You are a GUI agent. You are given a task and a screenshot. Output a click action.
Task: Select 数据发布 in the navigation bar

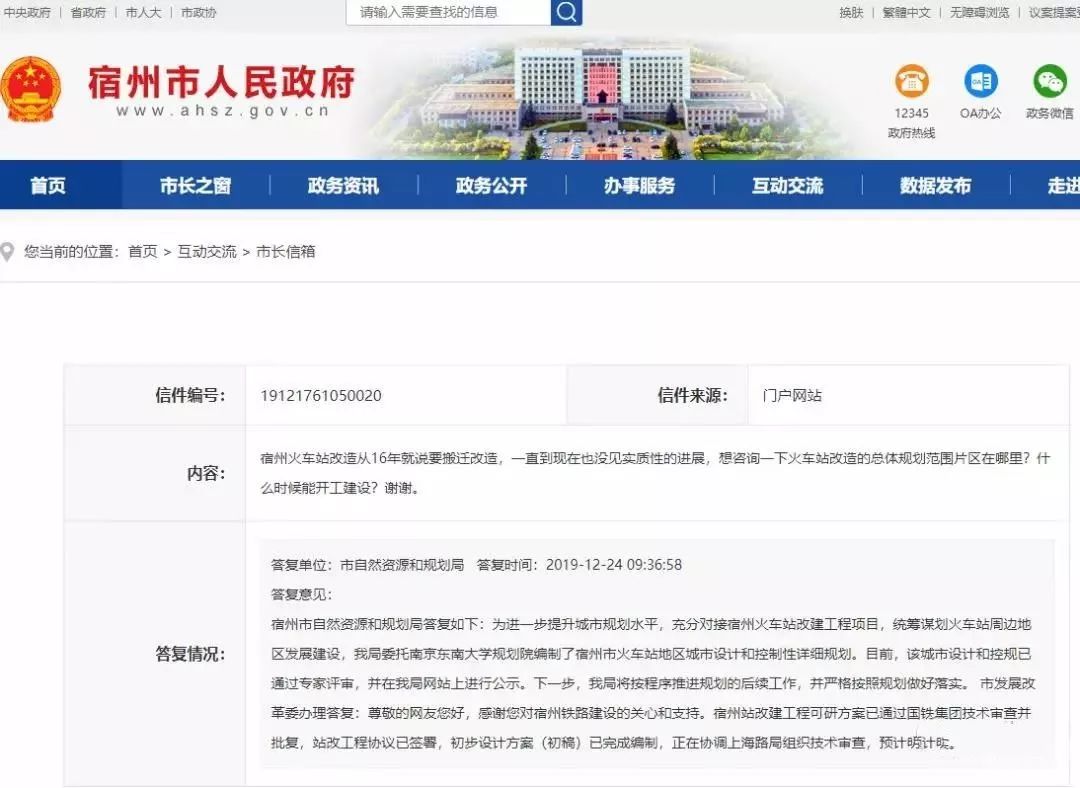[935, 186]
